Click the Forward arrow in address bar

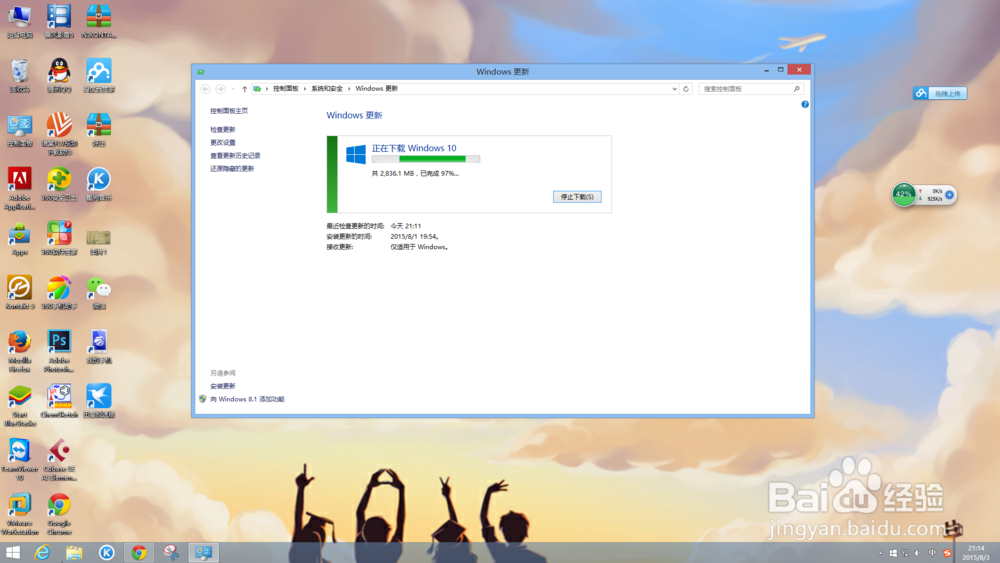coord(220,89)
